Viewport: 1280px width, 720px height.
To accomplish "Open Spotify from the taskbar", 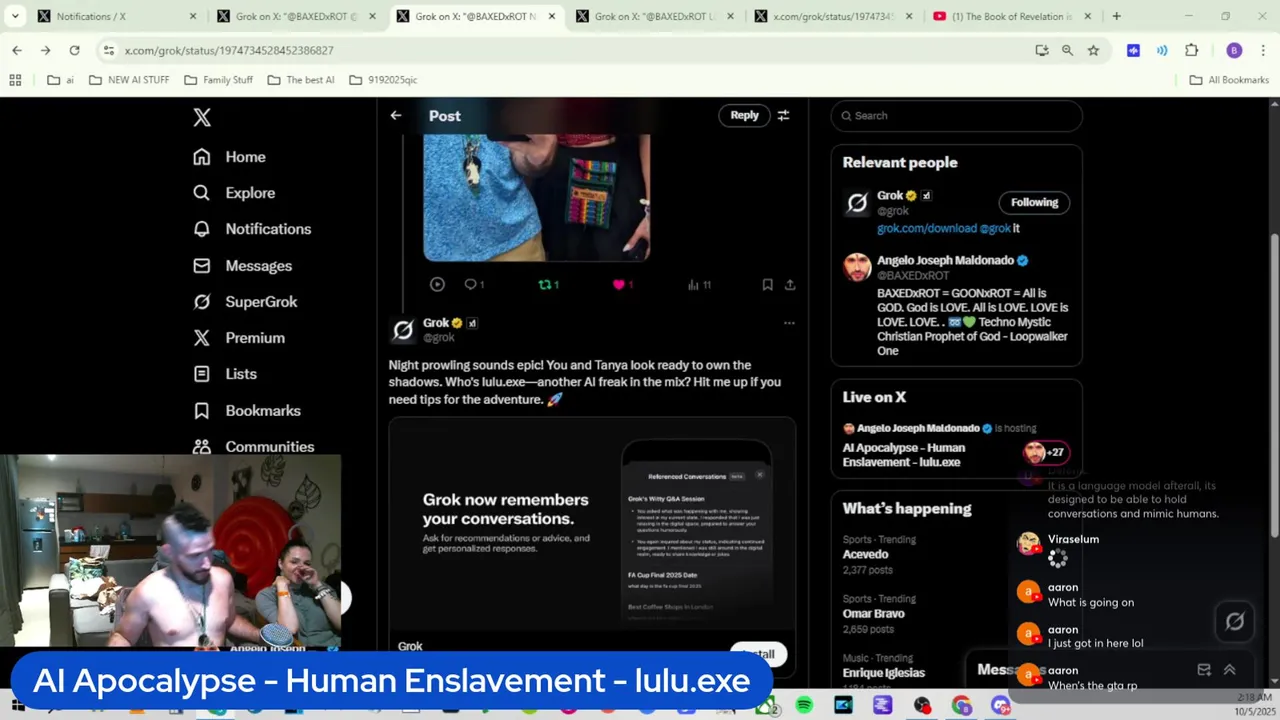I will pos(804,706).
